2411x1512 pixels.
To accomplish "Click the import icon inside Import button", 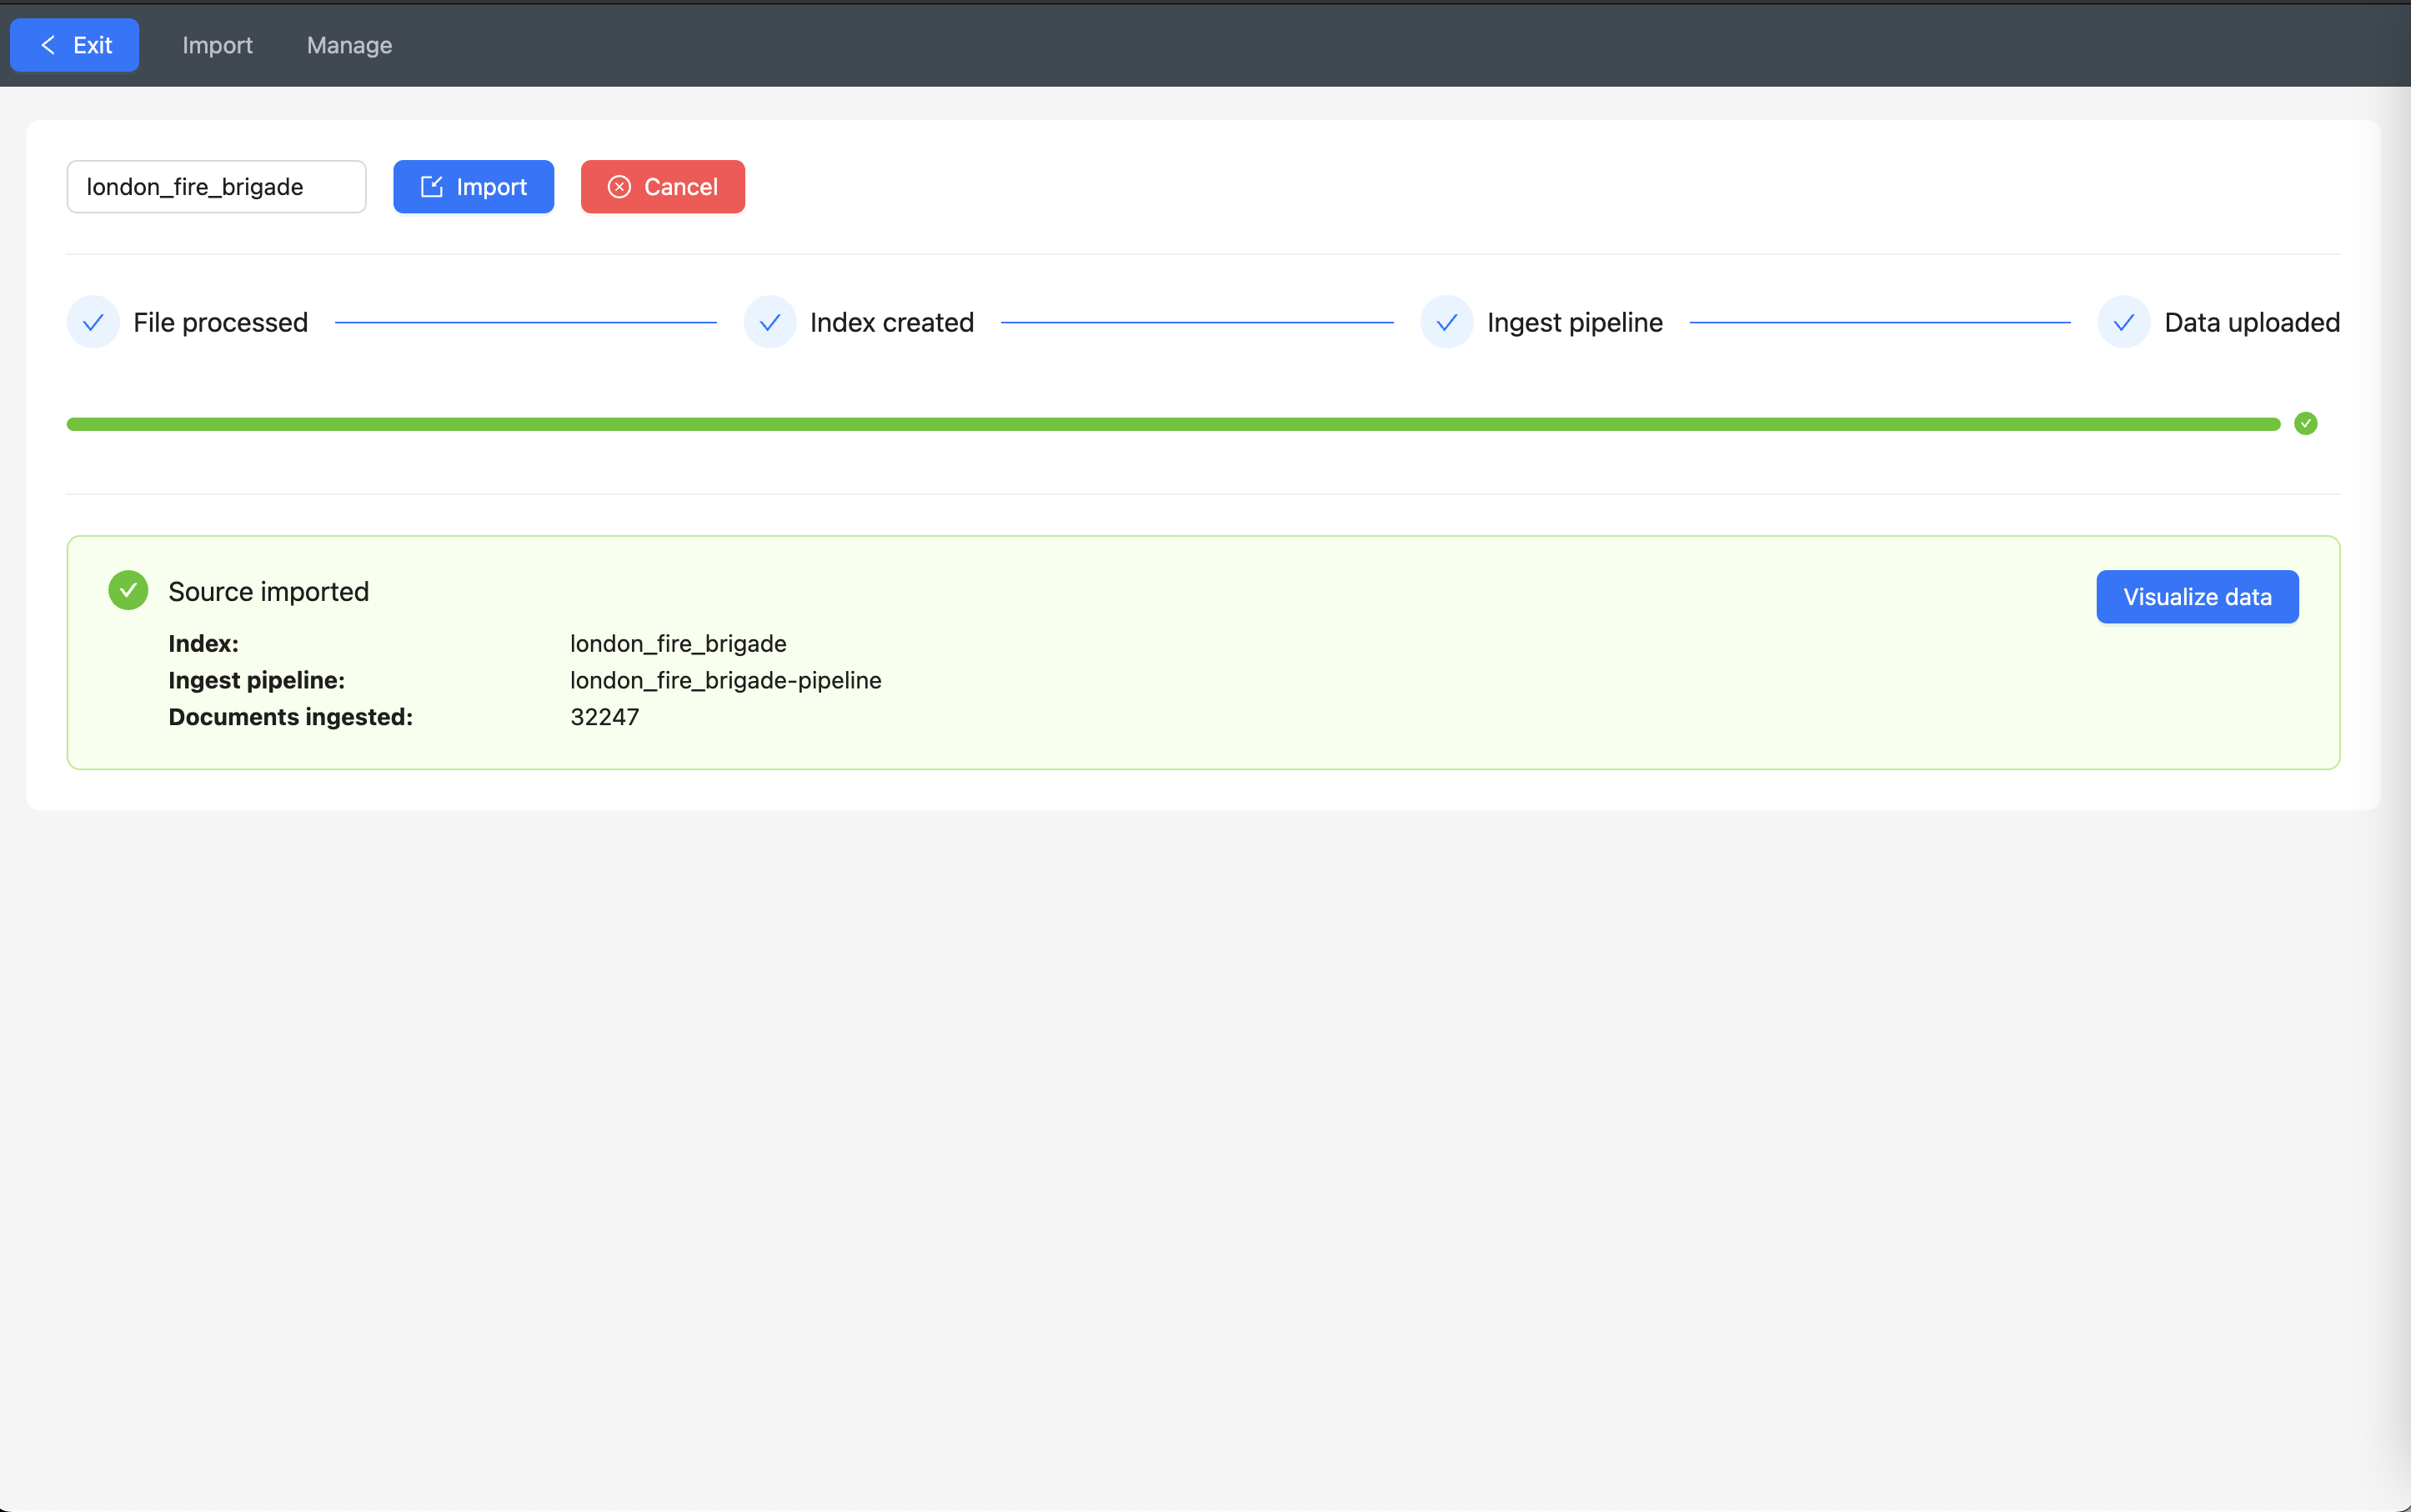I will point(431,187).
